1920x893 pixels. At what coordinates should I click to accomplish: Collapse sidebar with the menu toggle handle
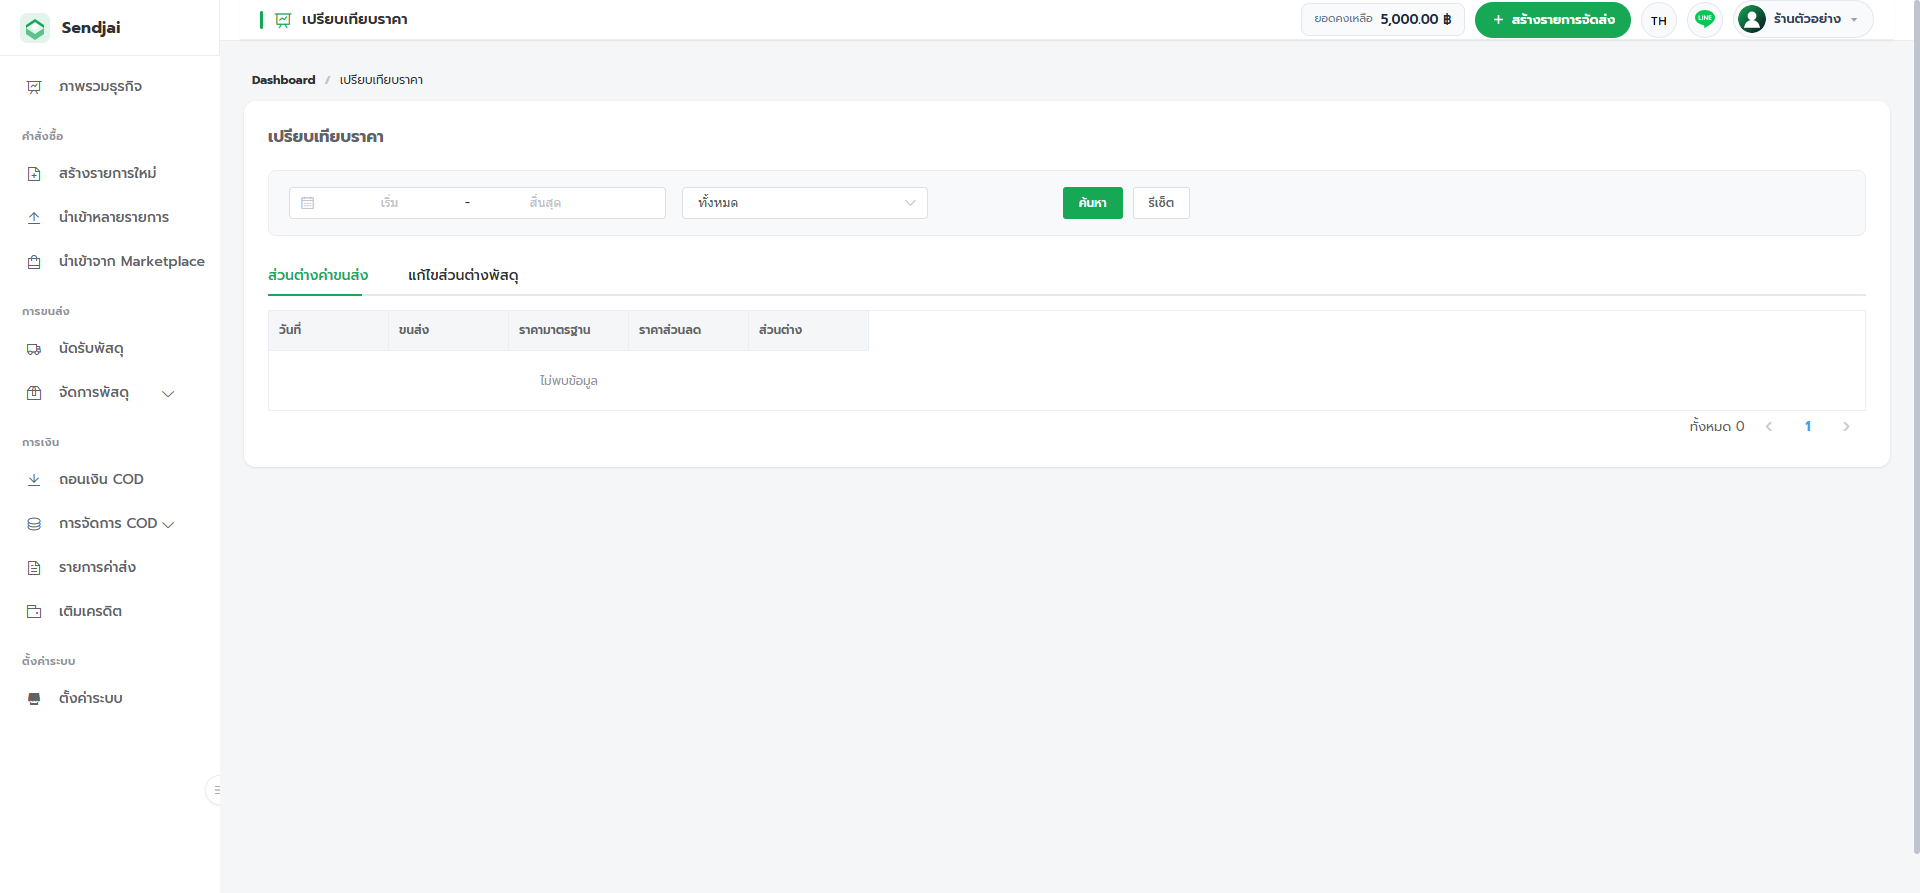click(x=213, y=790)
